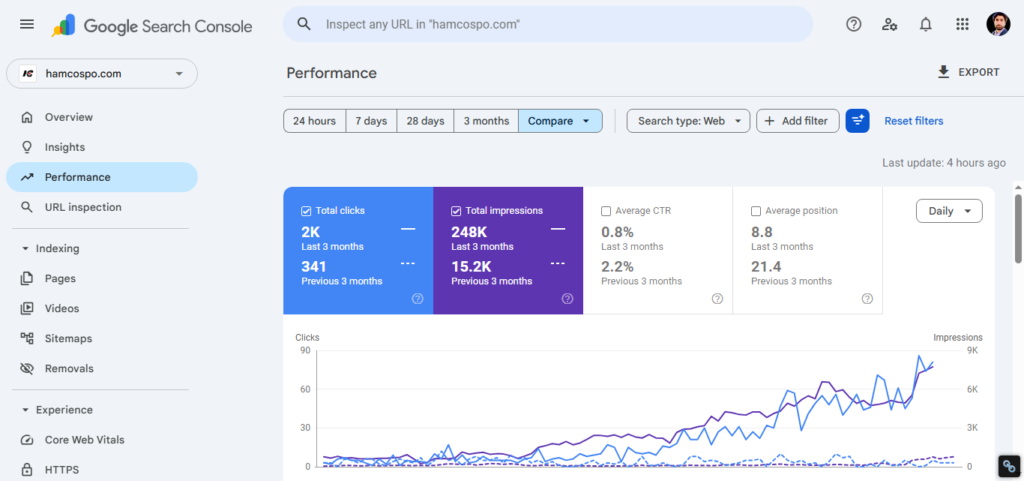Open help on the Average CTR card
The height and width of the screenshot is (481, 1024).
(717, 299)
